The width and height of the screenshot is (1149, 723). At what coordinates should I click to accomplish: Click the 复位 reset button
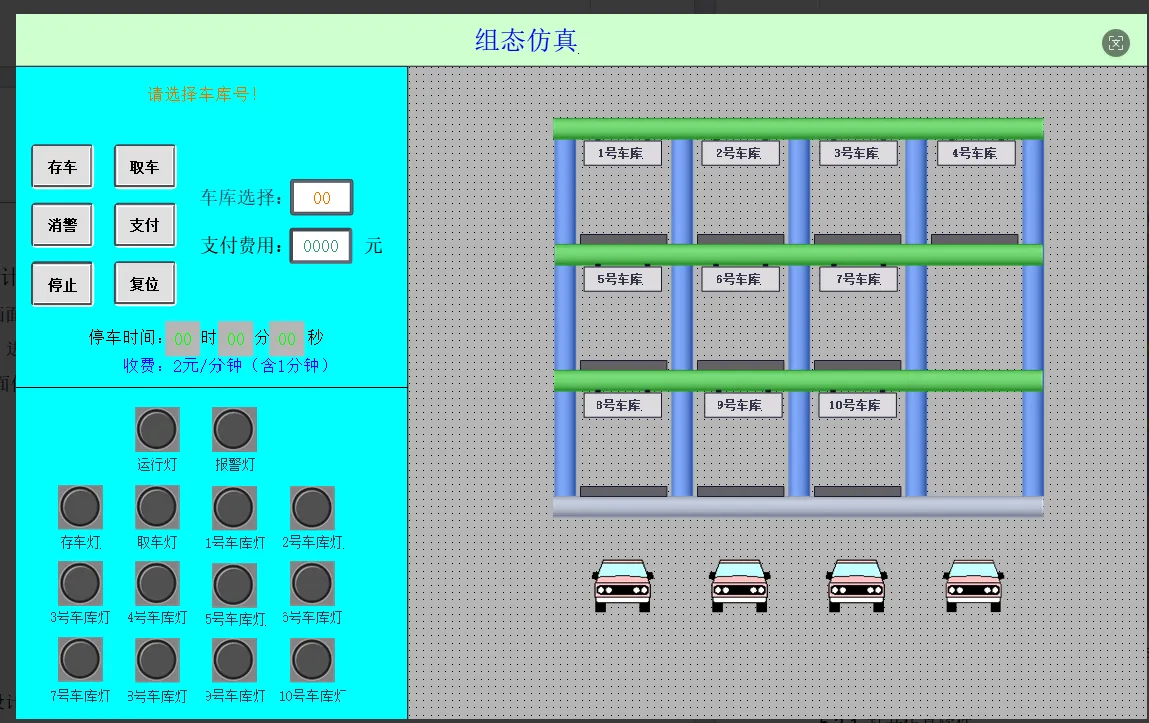pyautogui.click(x=144, y=283)
